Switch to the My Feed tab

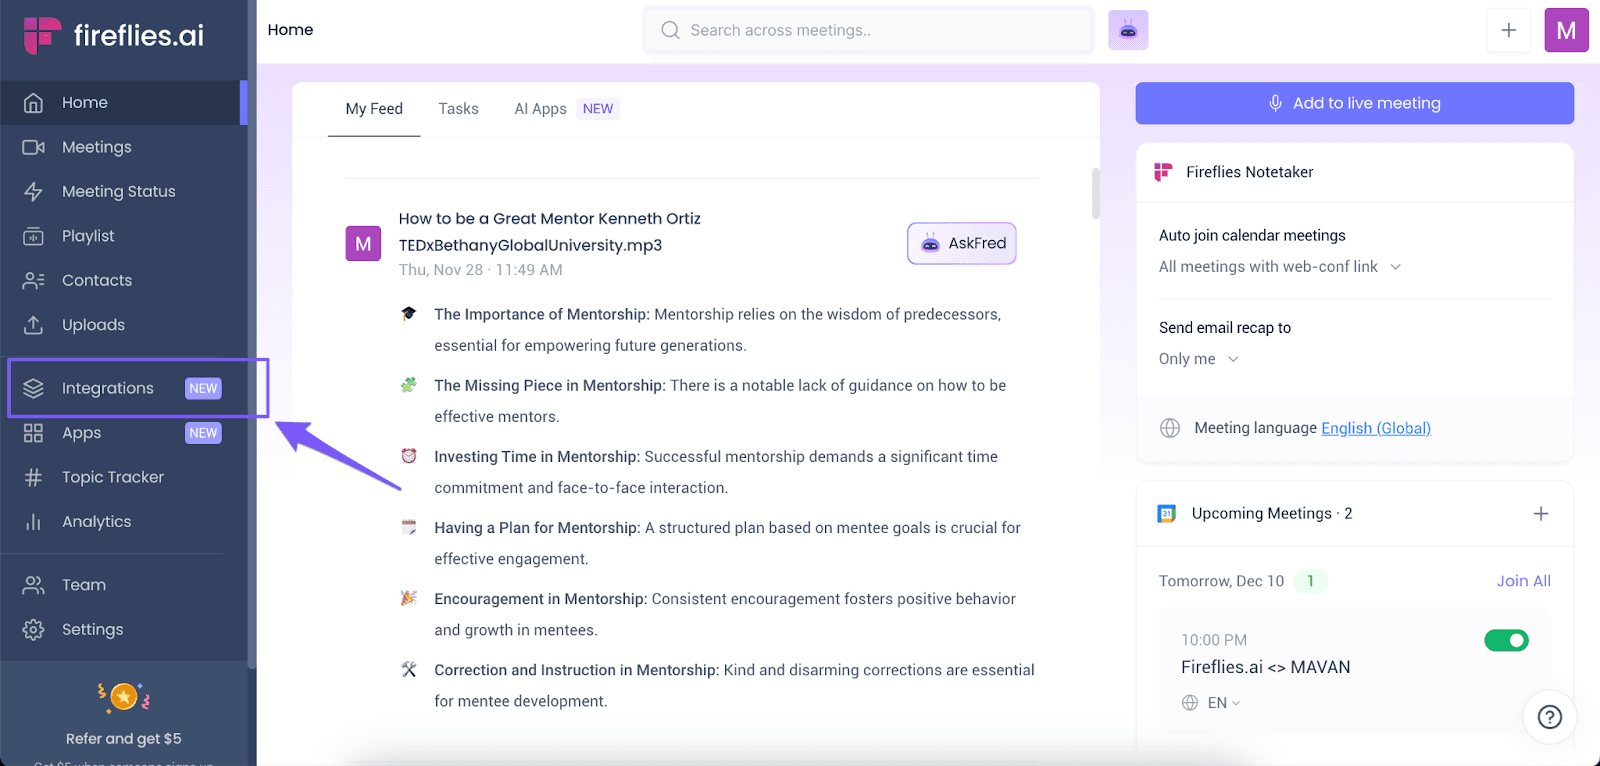coord(374,109)
